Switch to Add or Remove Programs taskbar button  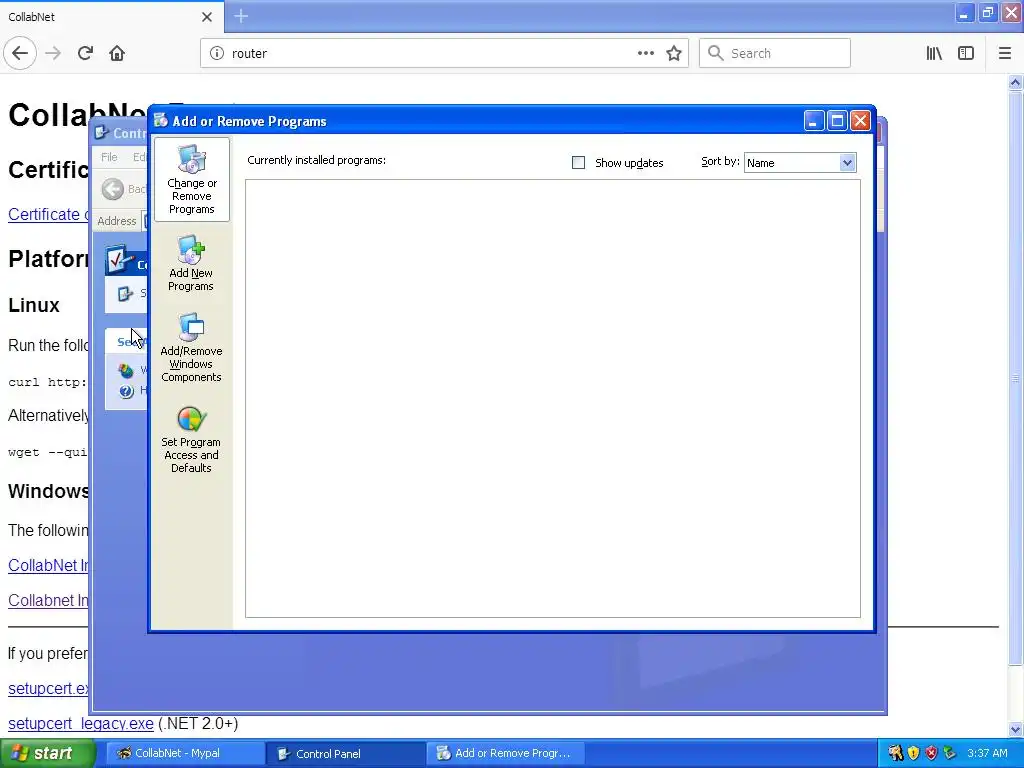[x=505, y=753]
